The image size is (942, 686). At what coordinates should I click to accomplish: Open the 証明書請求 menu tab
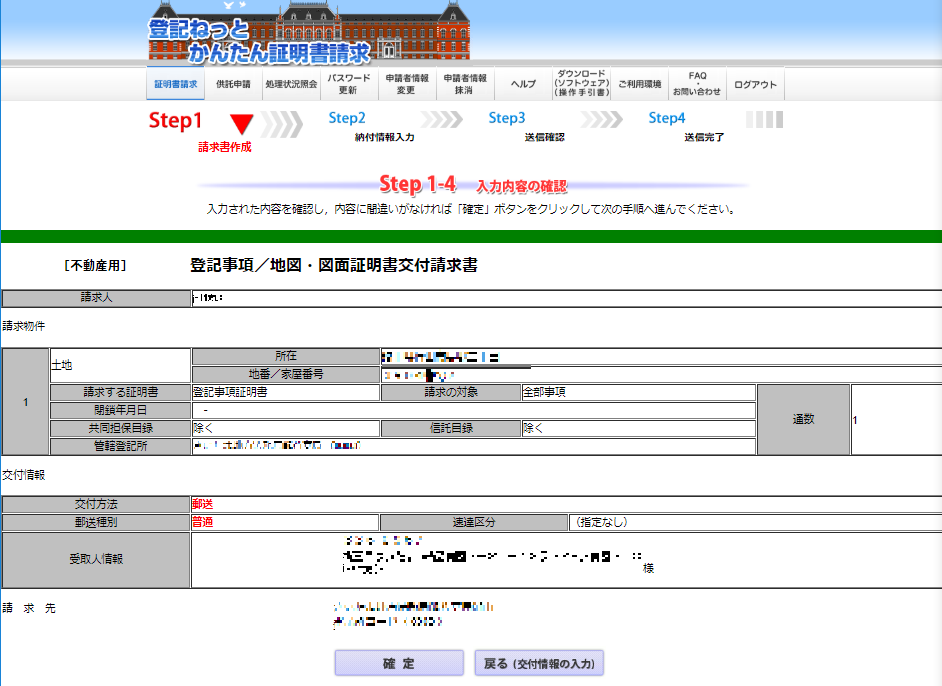tap(176, 85)
